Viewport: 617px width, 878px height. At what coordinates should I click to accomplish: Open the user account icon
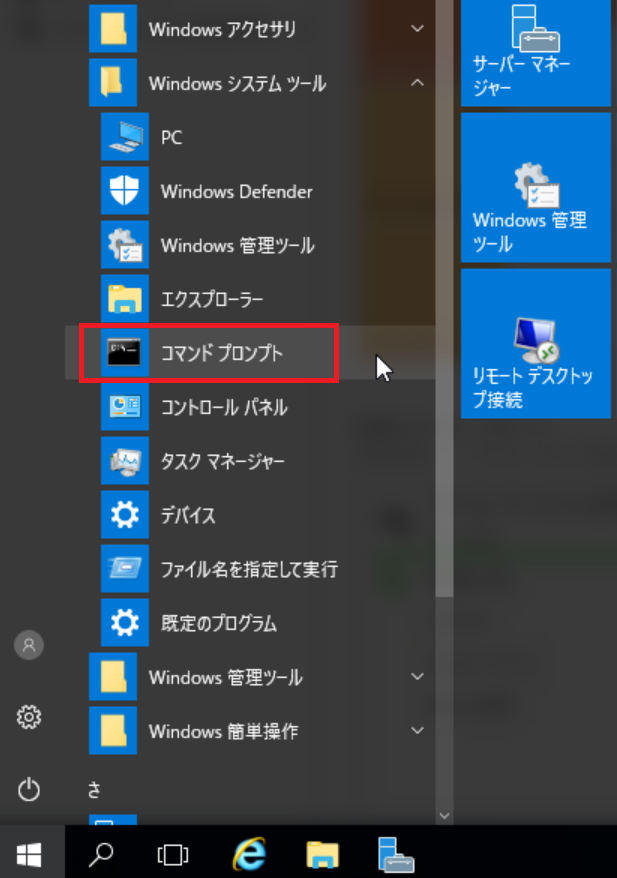click(x=29, y=645)
